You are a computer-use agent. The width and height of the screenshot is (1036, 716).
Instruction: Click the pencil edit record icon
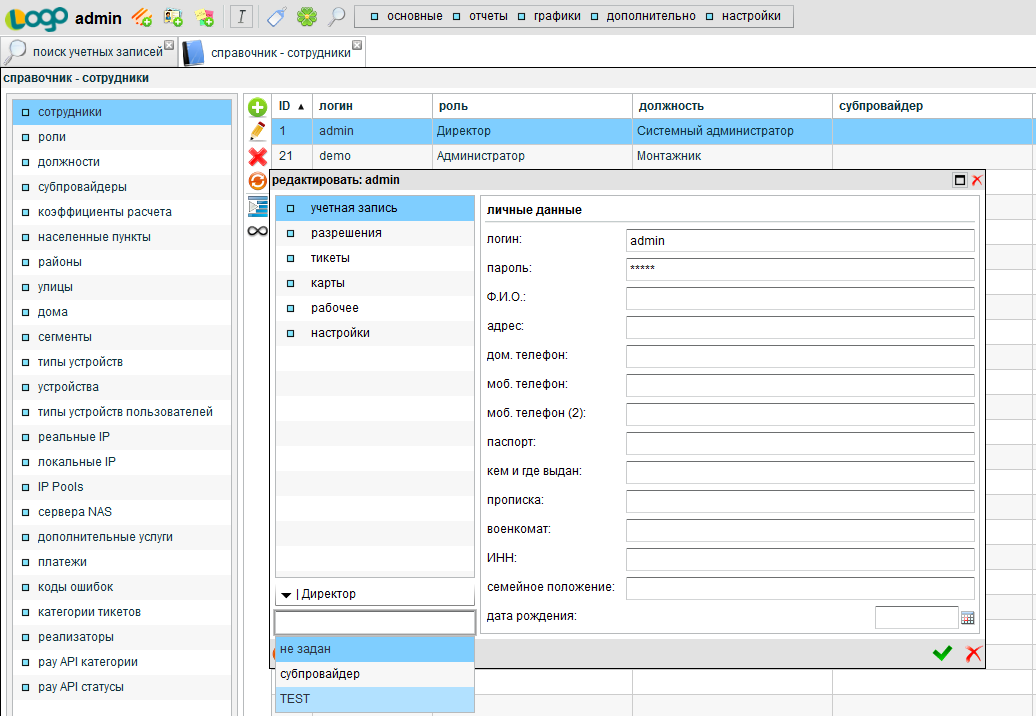pos(257,131)
